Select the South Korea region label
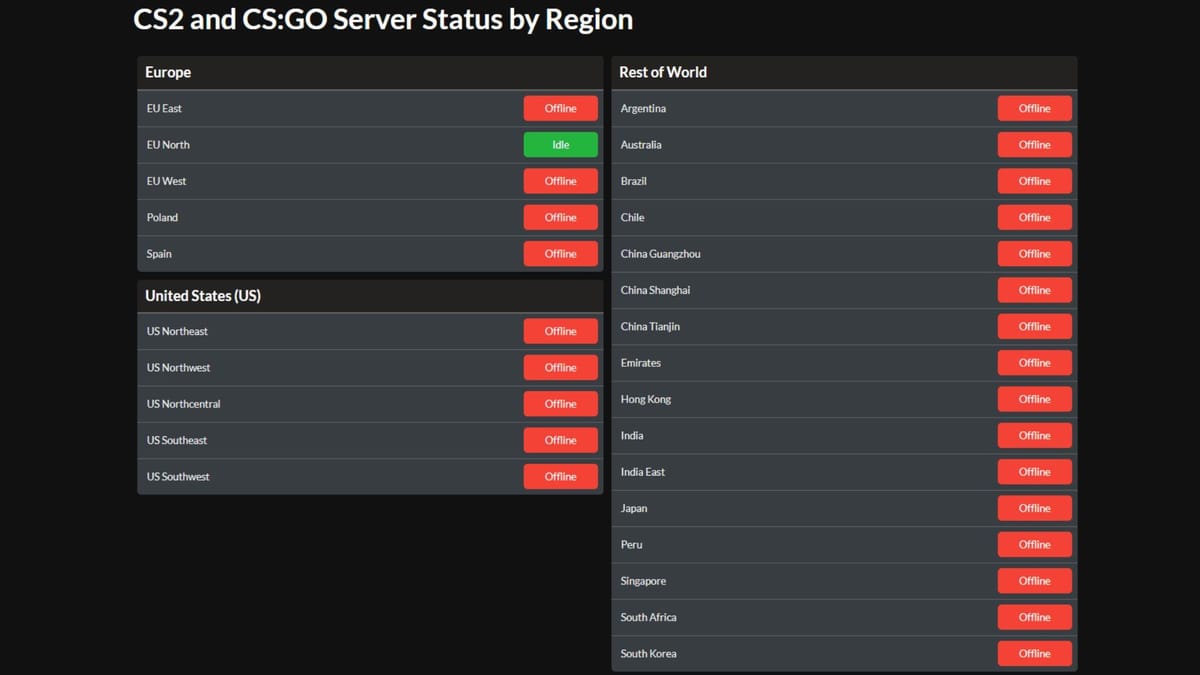Viewport: 1200px width, 675px height. [648, 654]
